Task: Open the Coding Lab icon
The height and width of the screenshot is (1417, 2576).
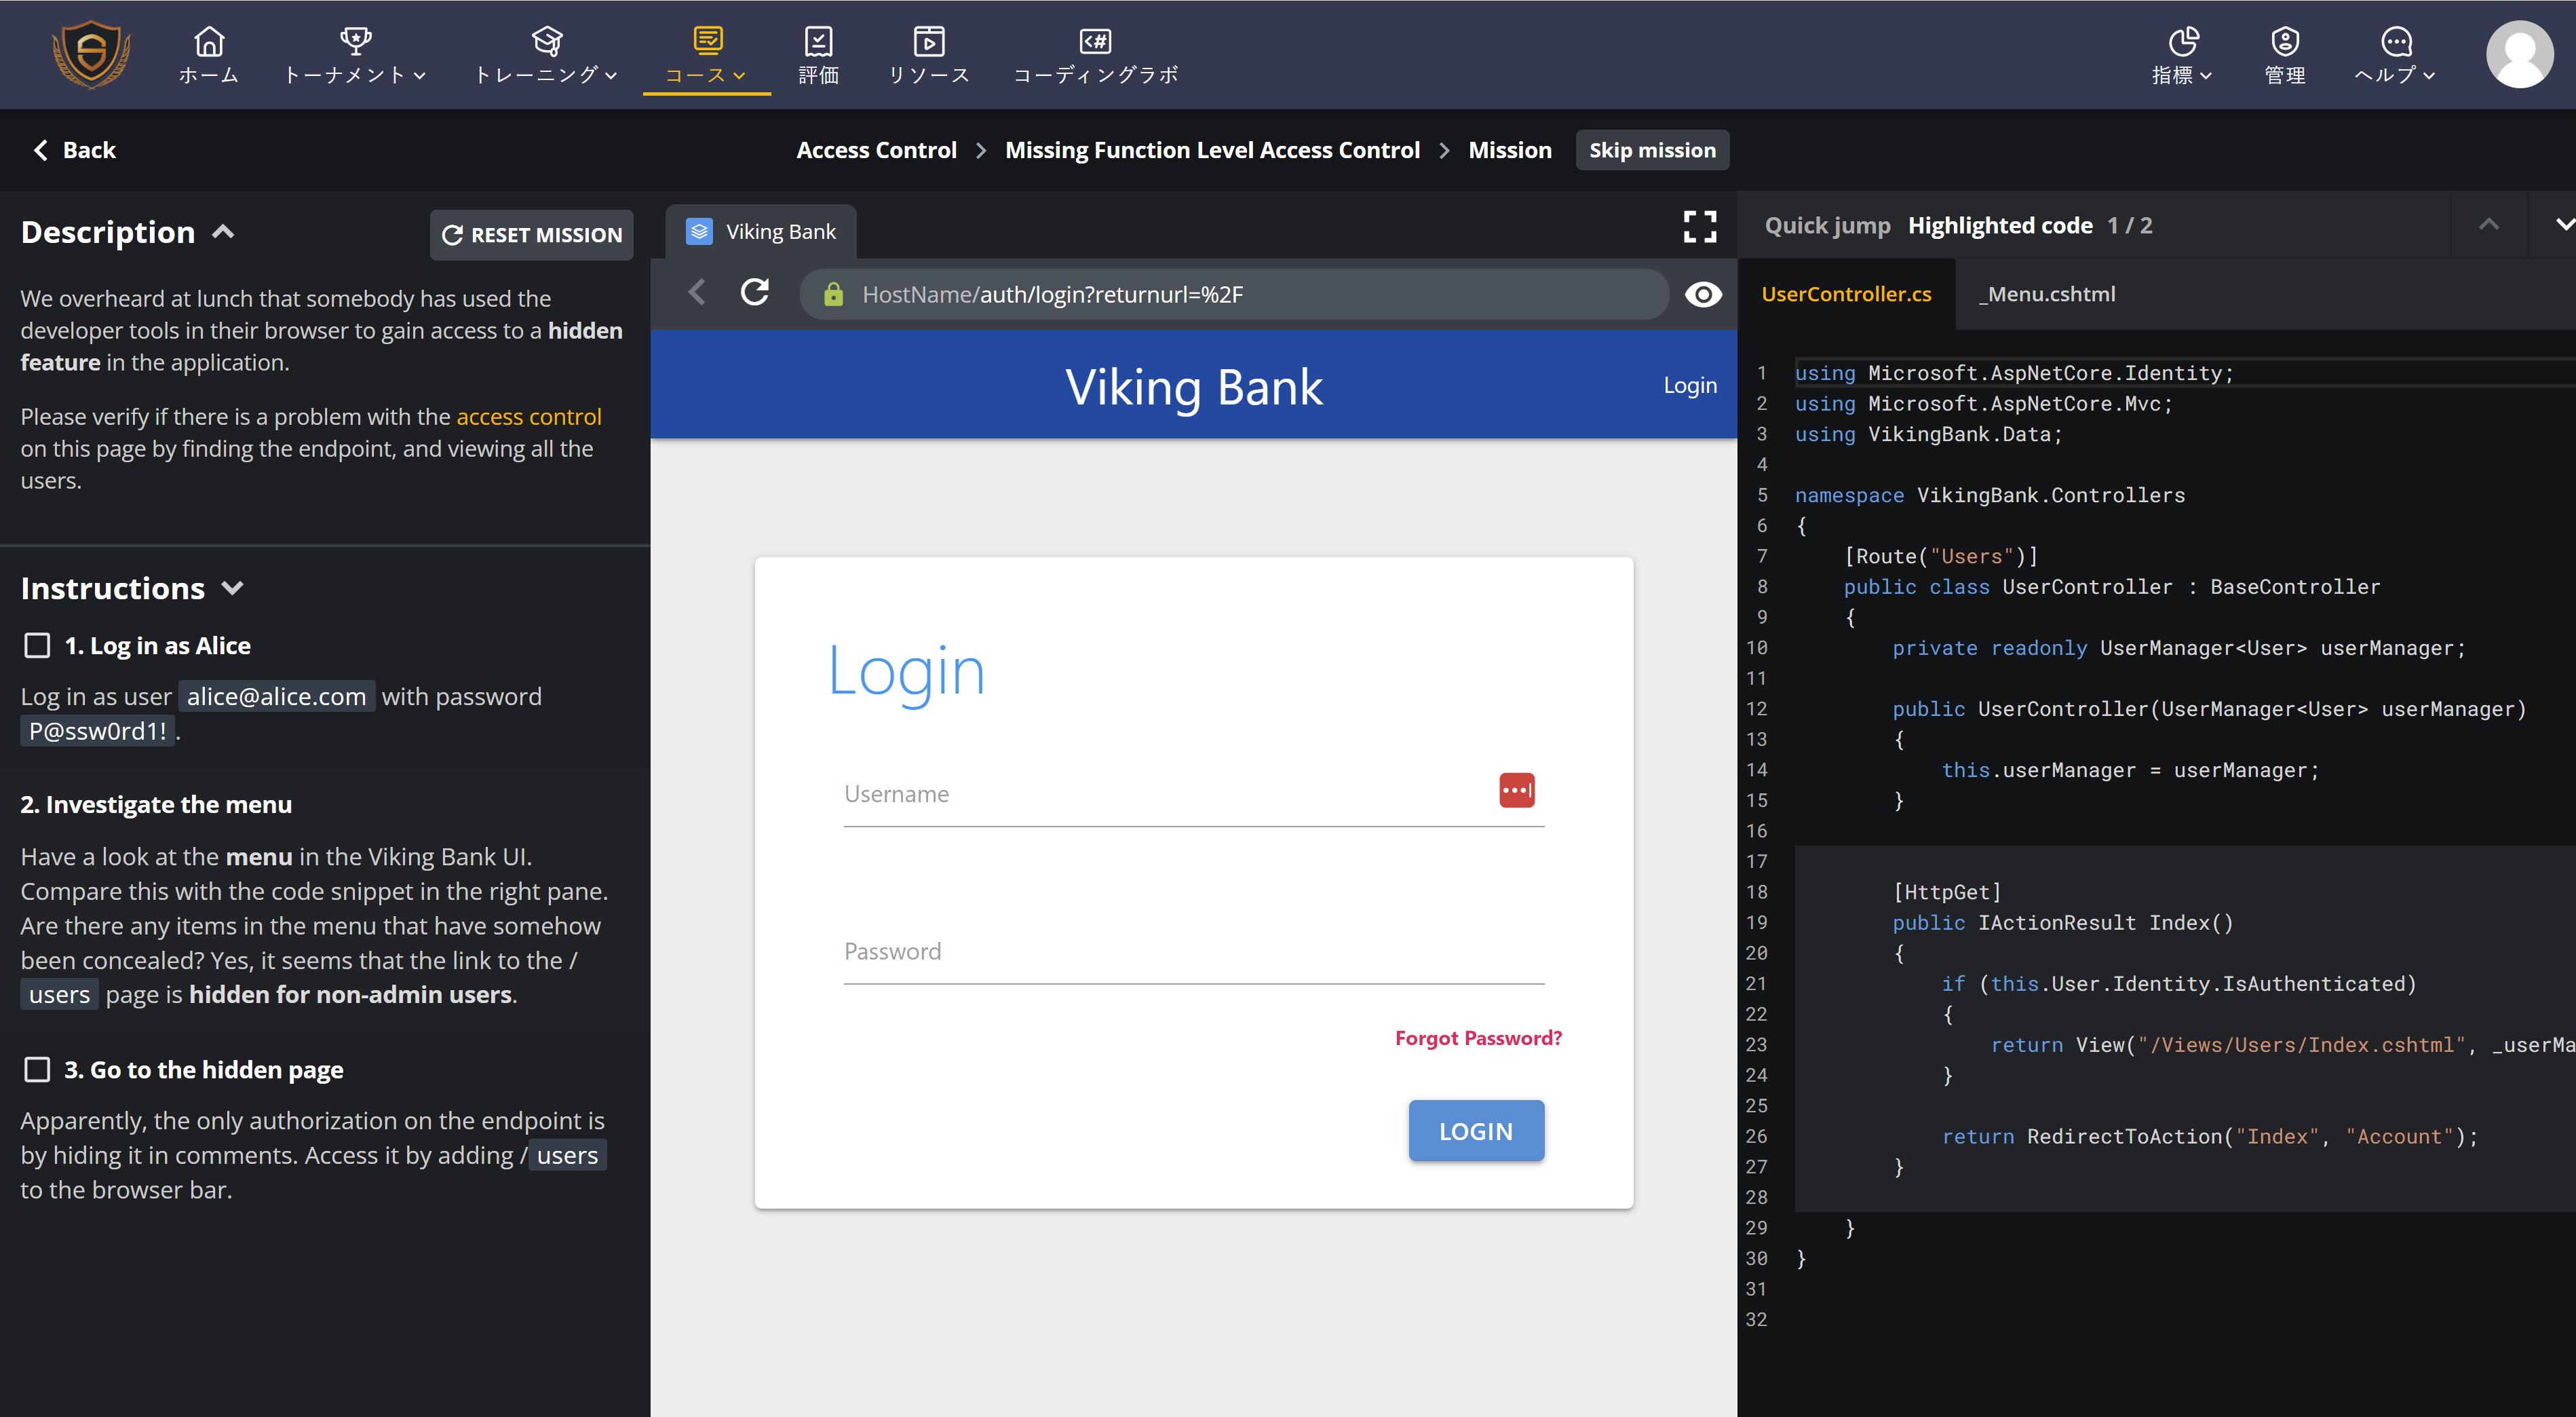Action: click(x=1095, y=41)
